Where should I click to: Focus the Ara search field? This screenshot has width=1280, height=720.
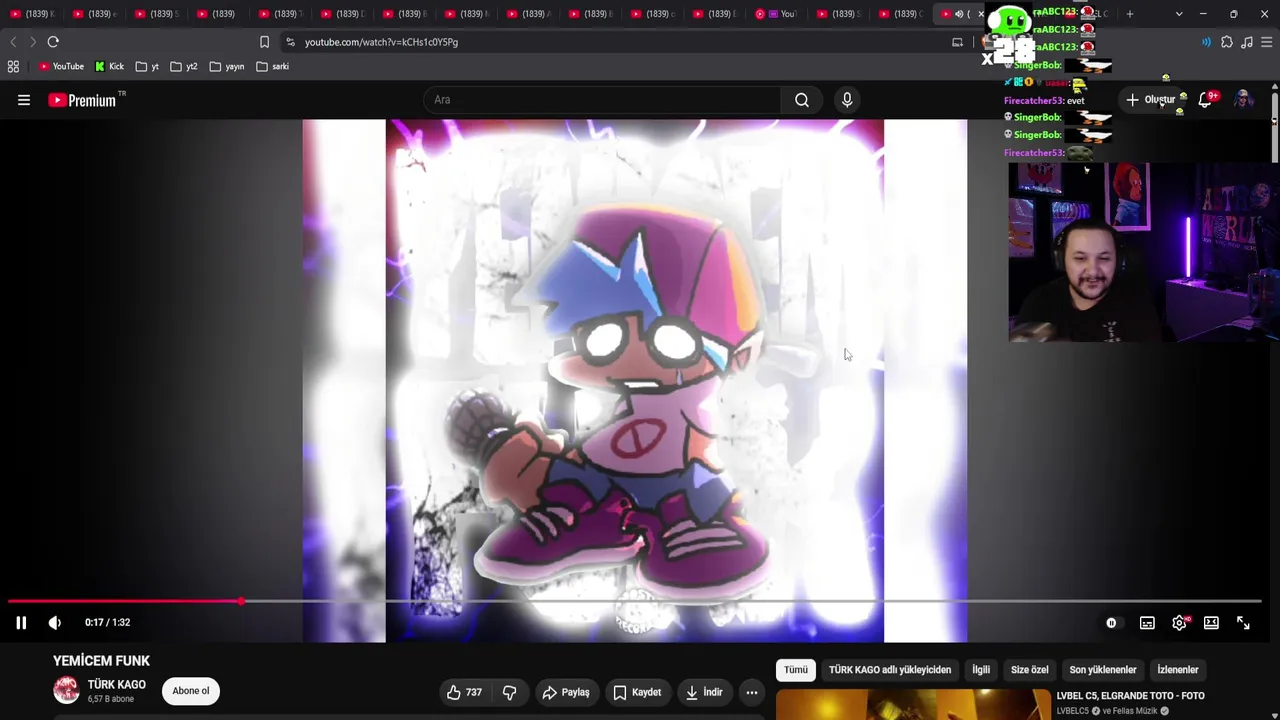tap(602, 100)
